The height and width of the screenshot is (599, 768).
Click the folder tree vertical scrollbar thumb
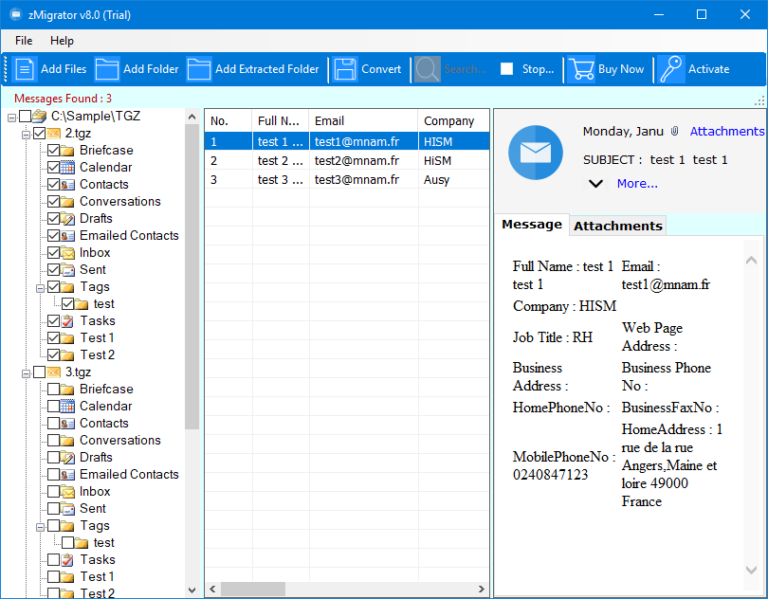[192, 277]
